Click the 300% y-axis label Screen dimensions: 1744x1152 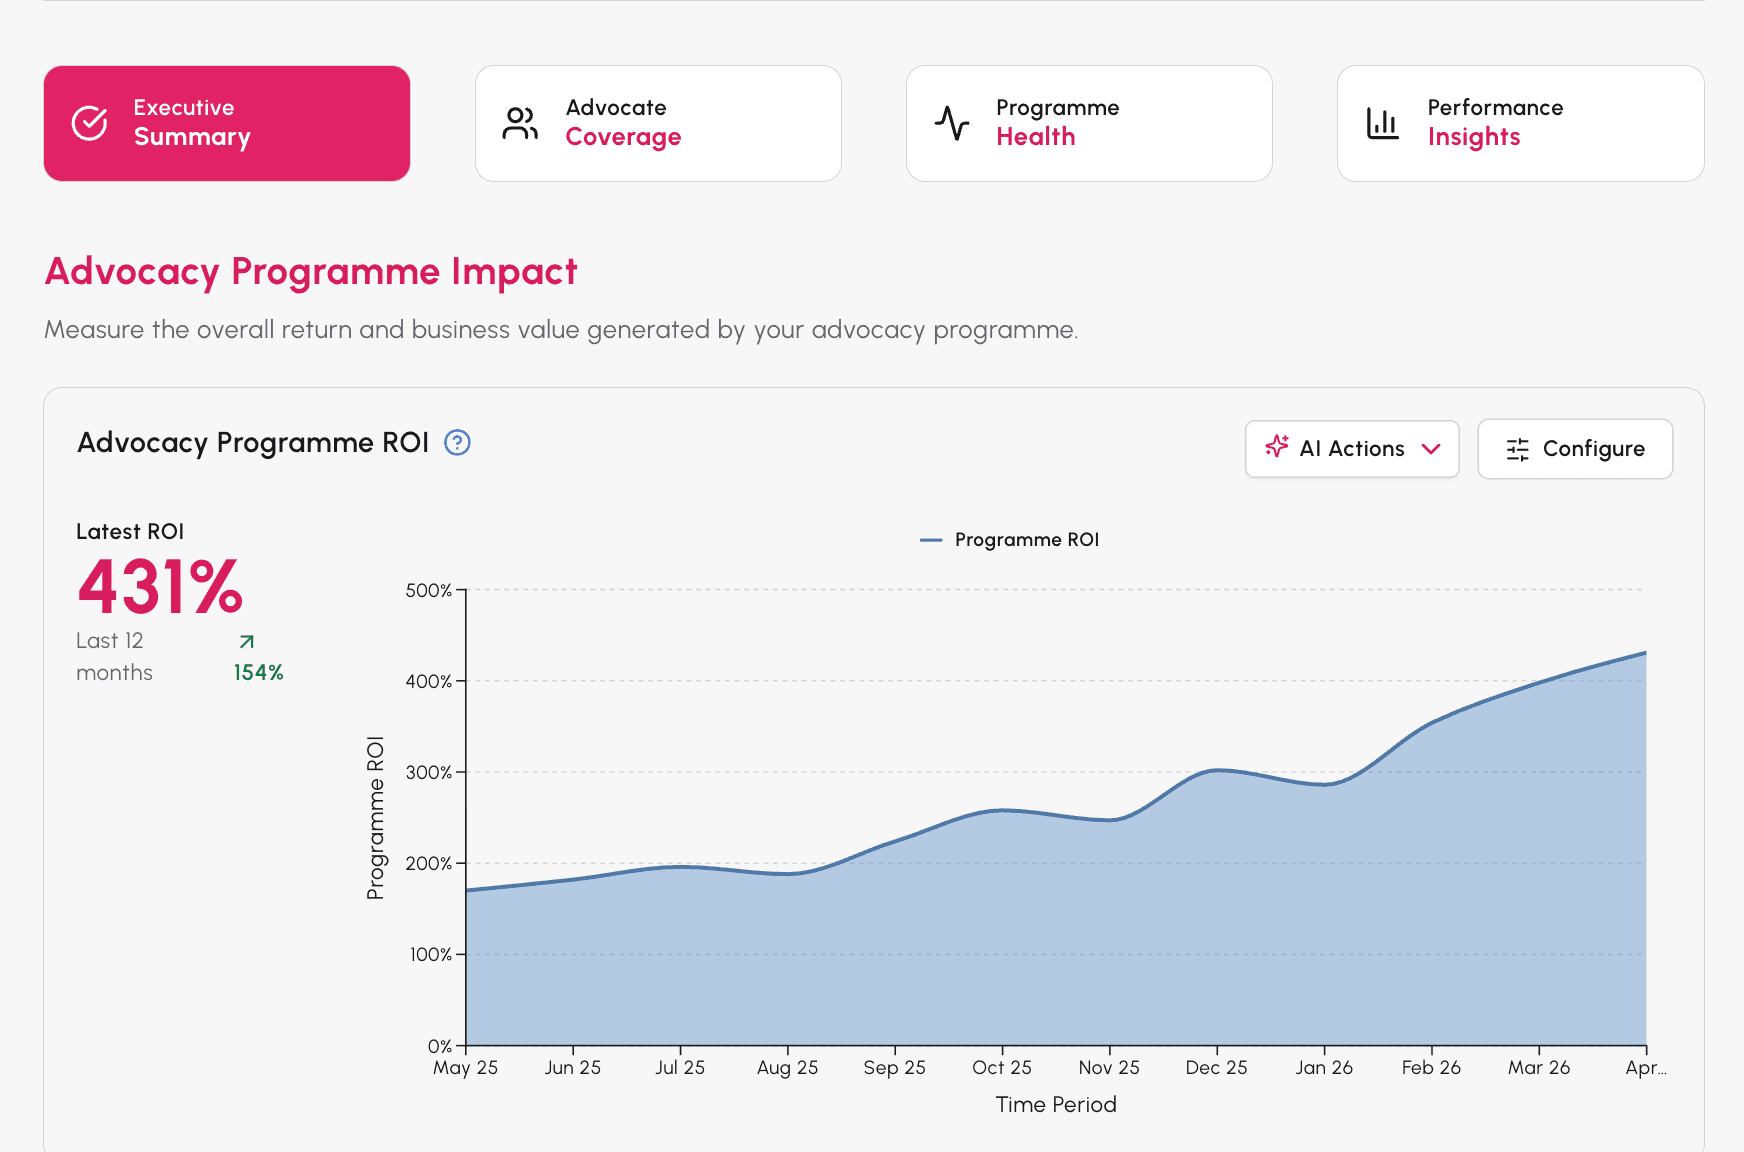point(429,773)
